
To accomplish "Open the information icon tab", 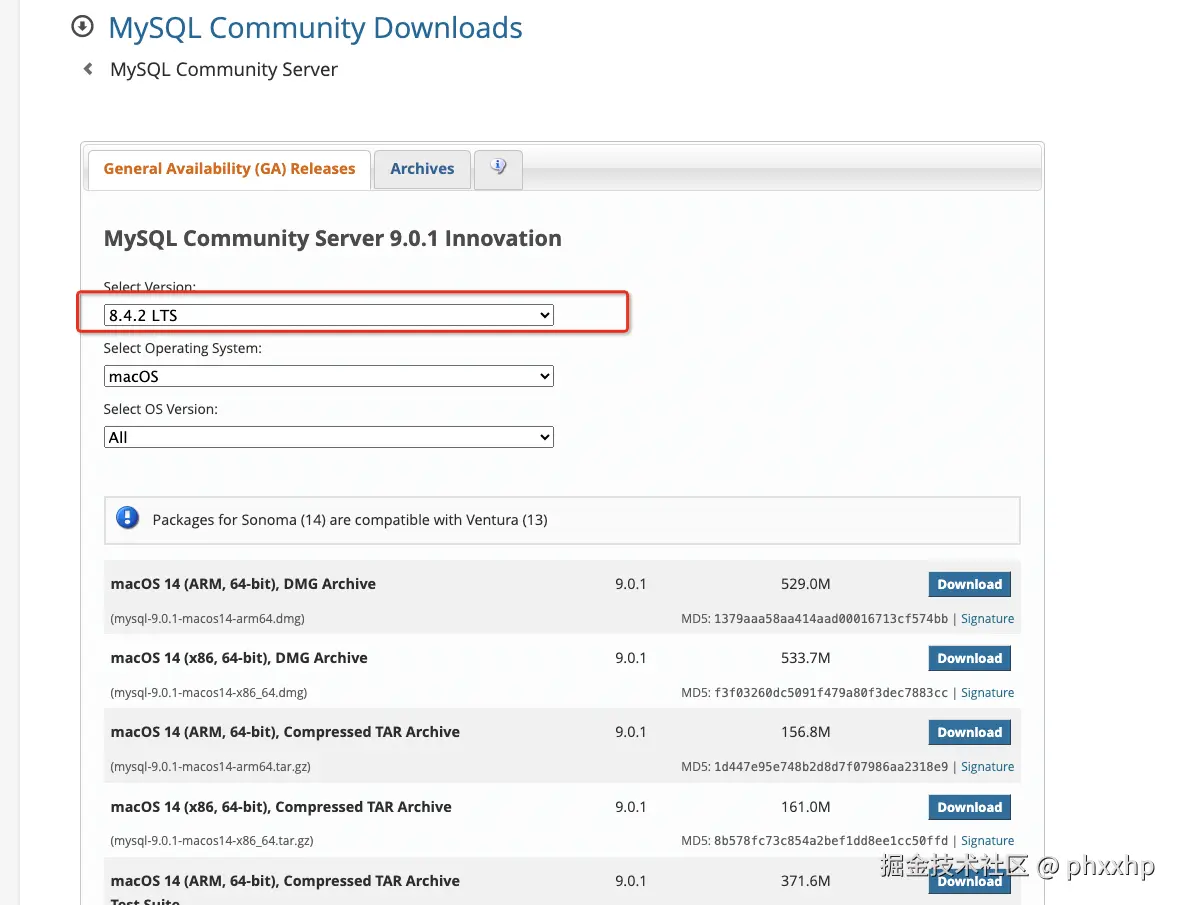I will click(x=498, y=169).
